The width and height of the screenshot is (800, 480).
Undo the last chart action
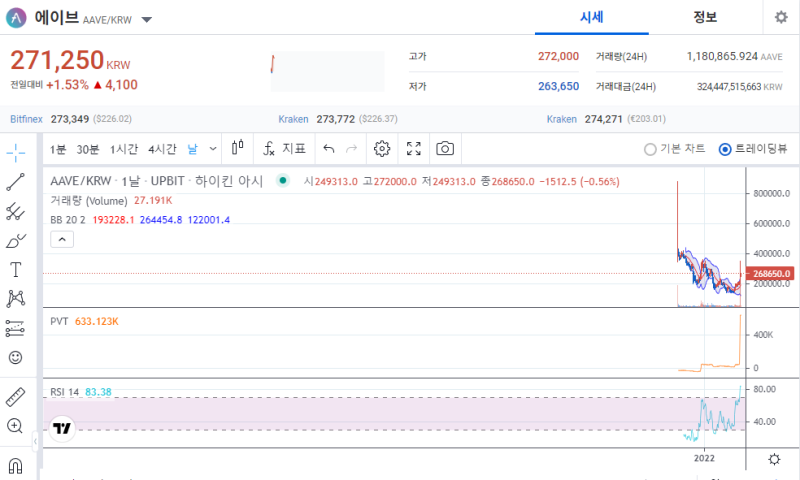(x=329, y=148)
